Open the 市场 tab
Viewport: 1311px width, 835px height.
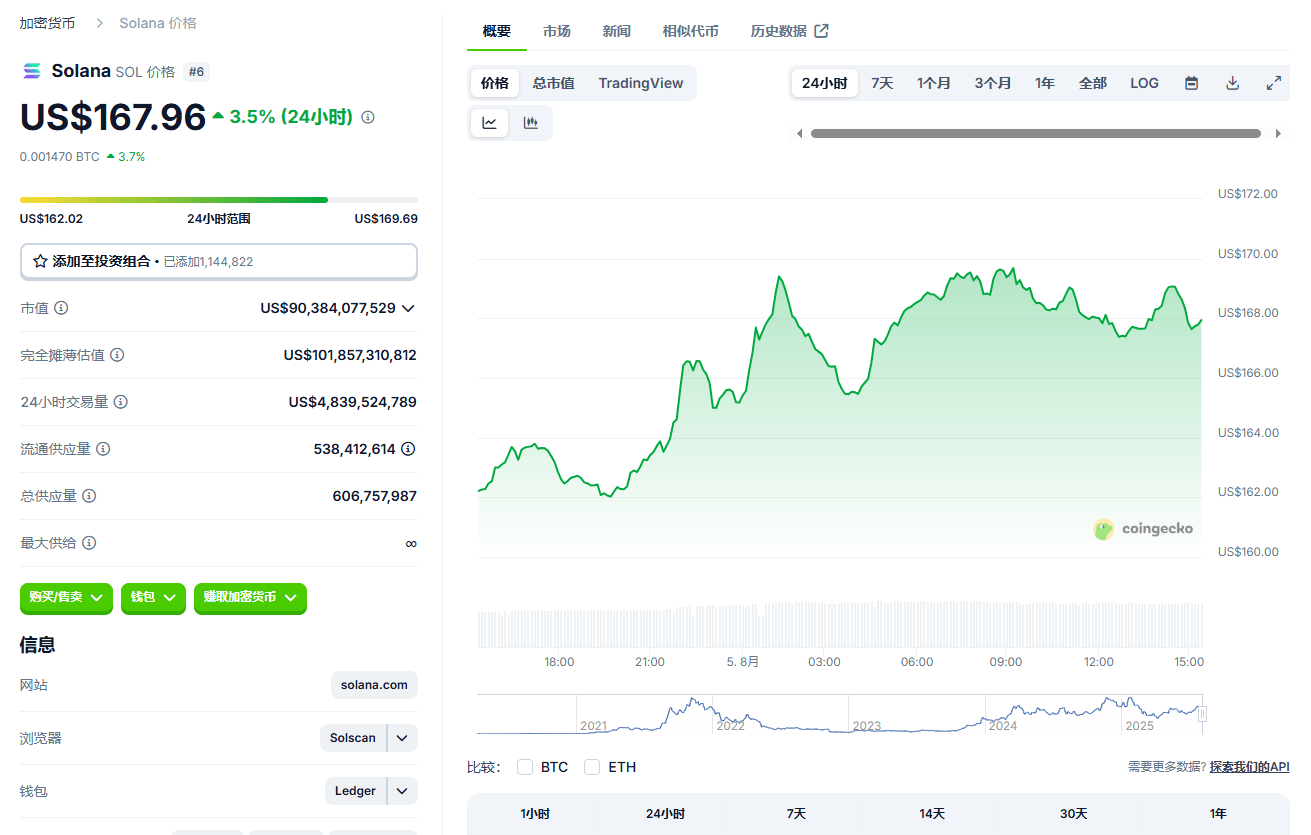tap(557, 31)
